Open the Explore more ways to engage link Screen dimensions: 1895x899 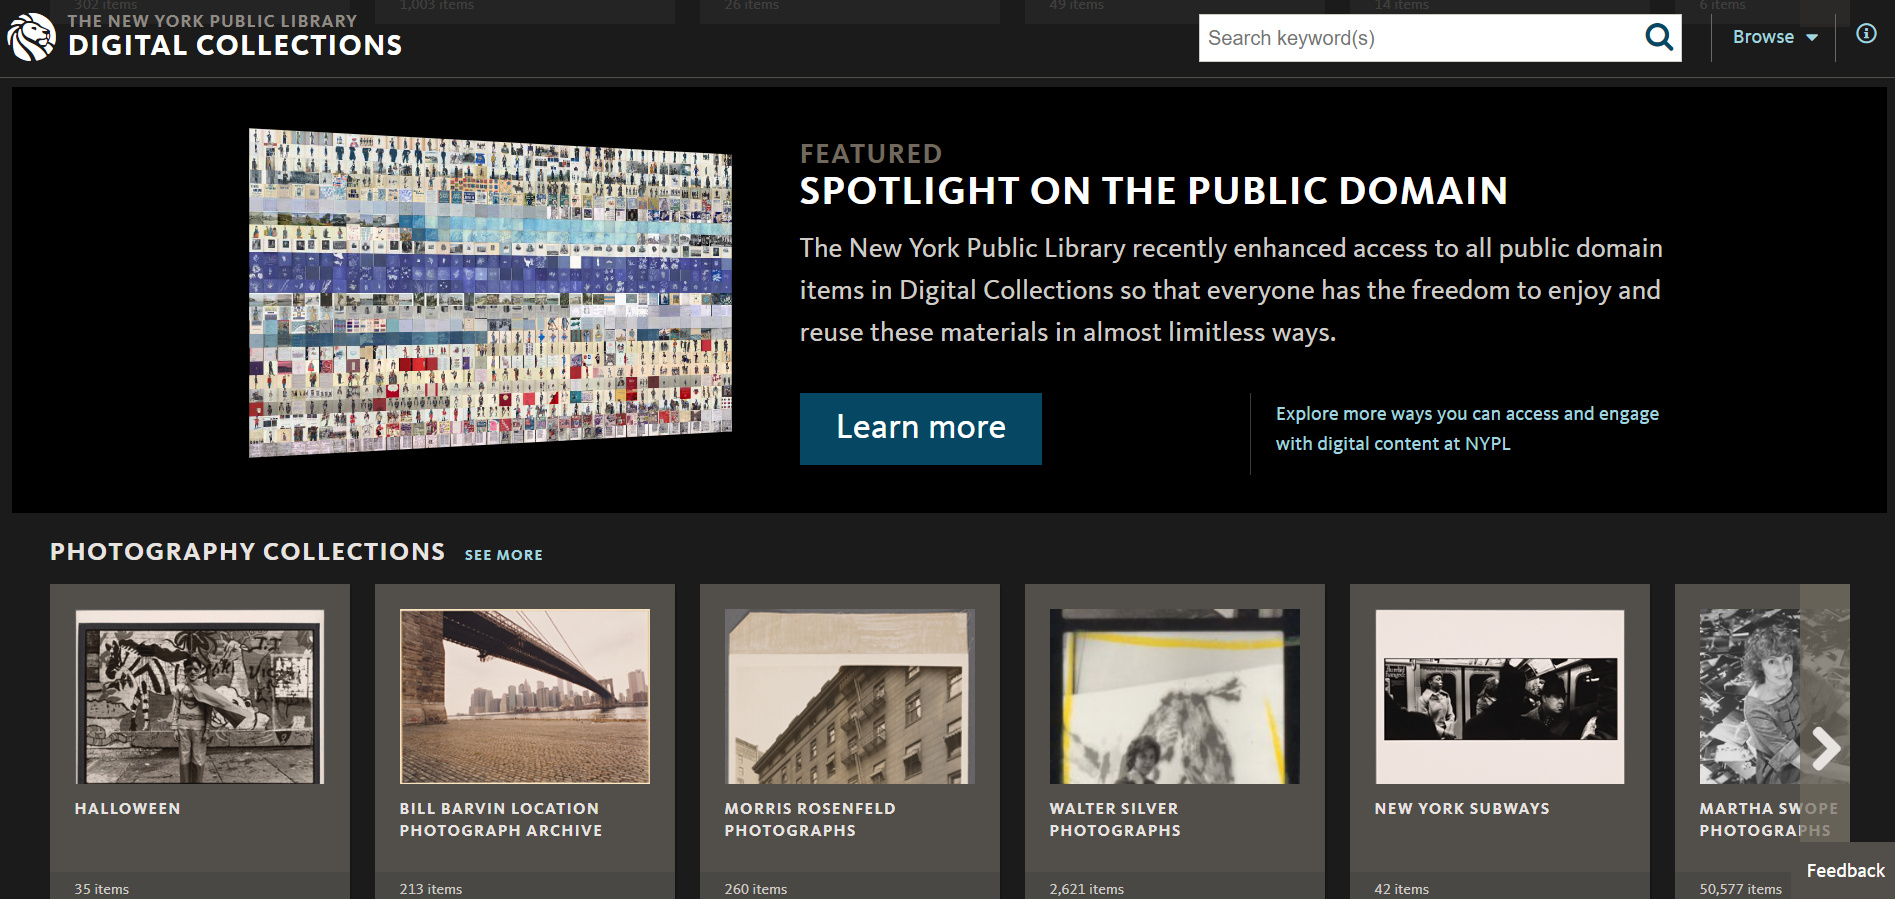[x=1466, y=428]
